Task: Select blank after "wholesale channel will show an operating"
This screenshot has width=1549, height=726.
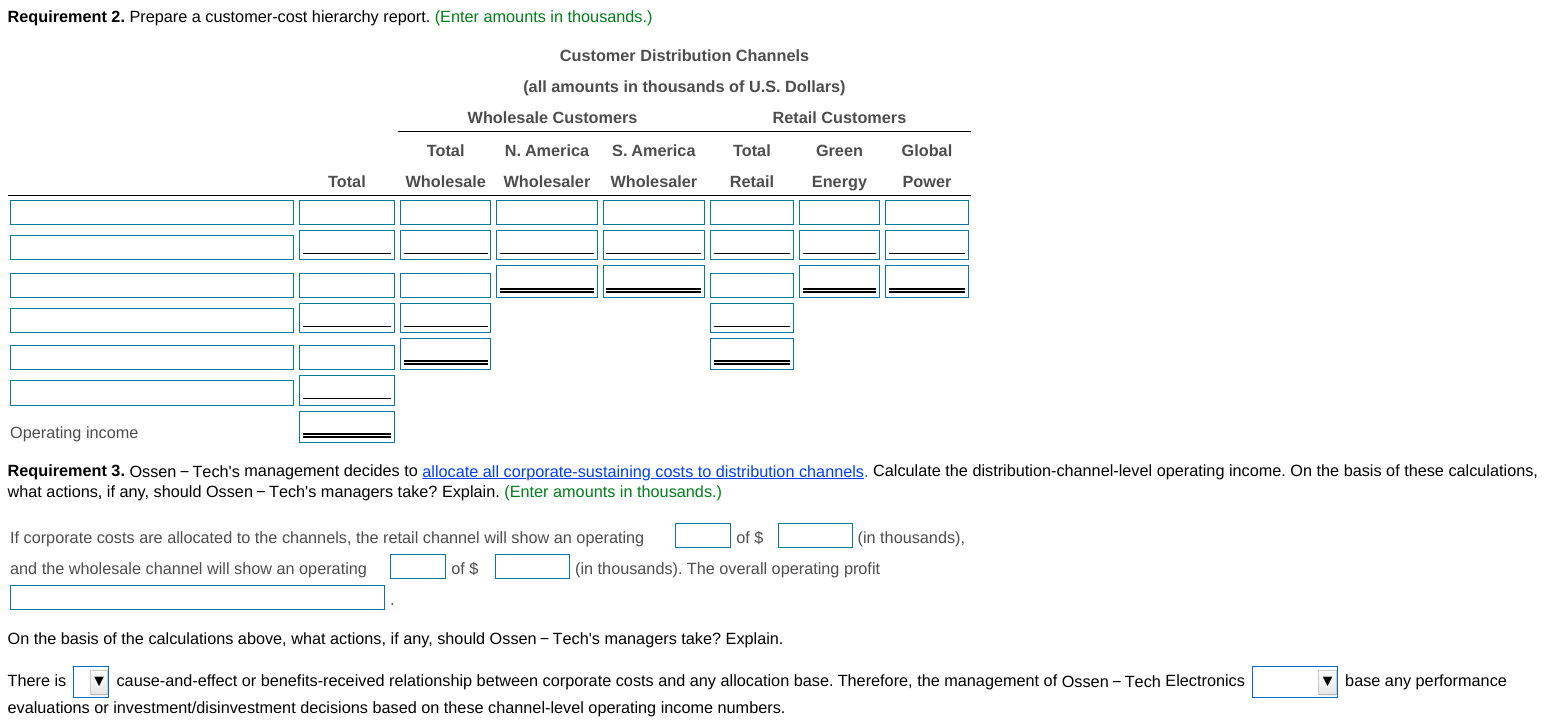Action: [418, 567]
